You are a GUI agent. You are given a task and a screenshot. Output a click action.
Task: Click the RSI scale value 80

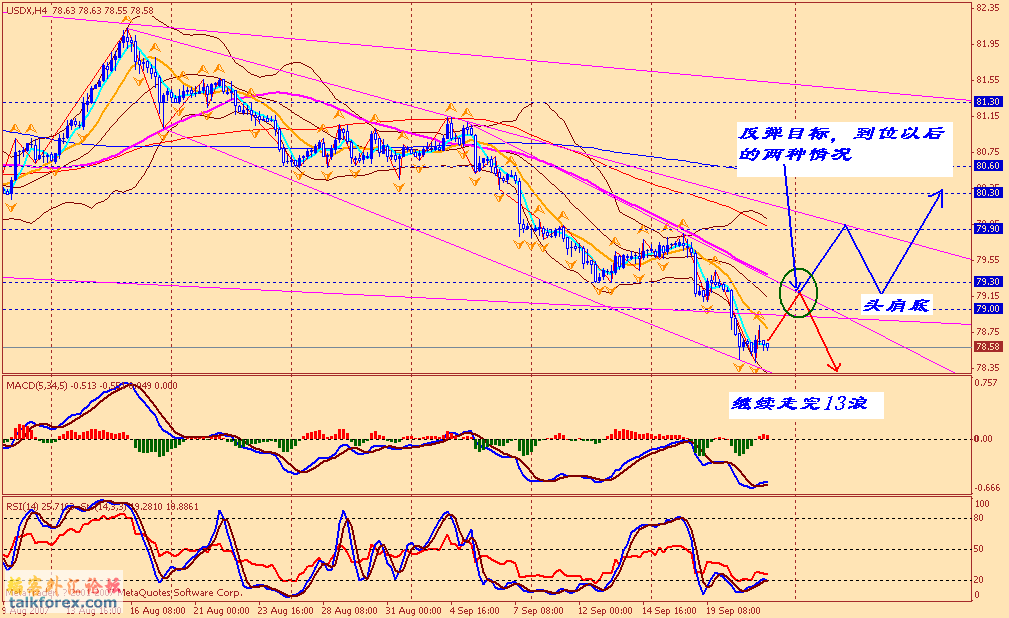pyautogui.click(x=979, y=518)
